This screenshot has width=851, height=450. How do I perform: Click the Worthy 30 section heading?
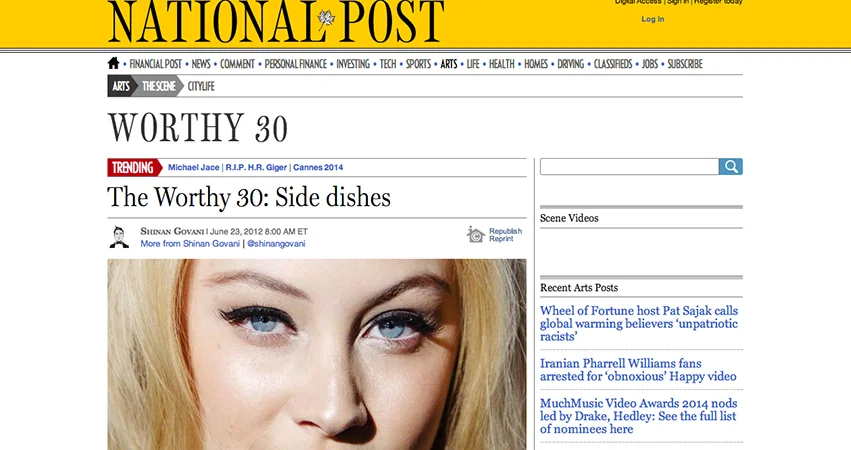(198, 128)
